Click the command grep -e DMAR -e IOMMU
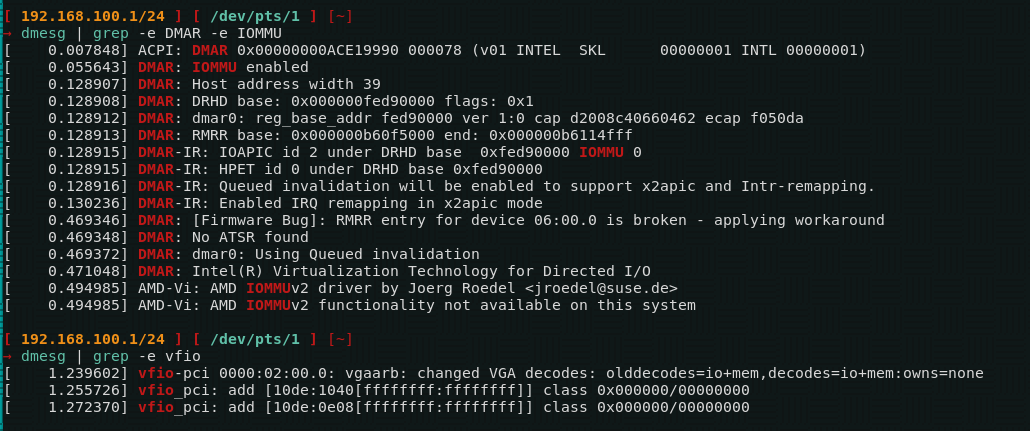Screen dimensions: 1030x431 tap(187, 34)
